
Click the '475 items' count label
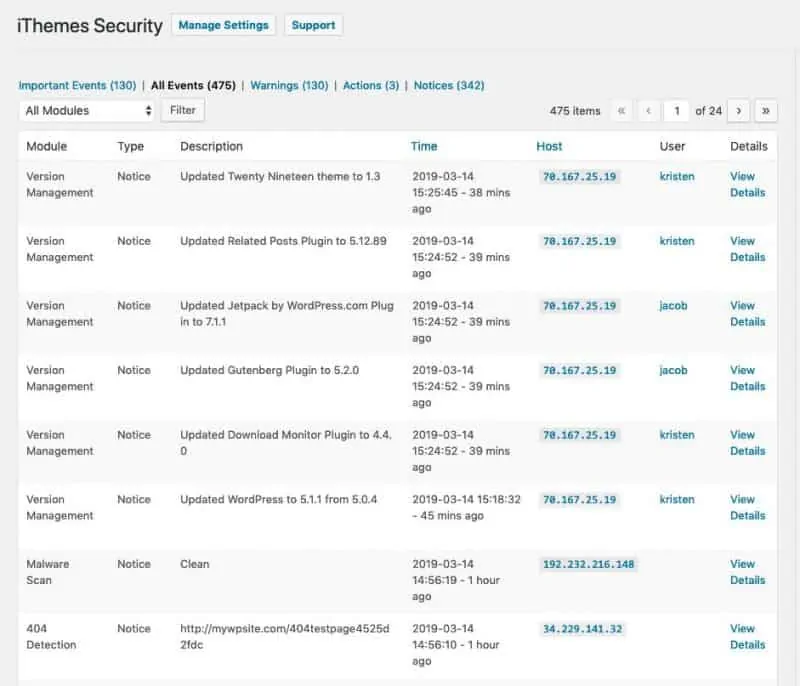(575, 111)
